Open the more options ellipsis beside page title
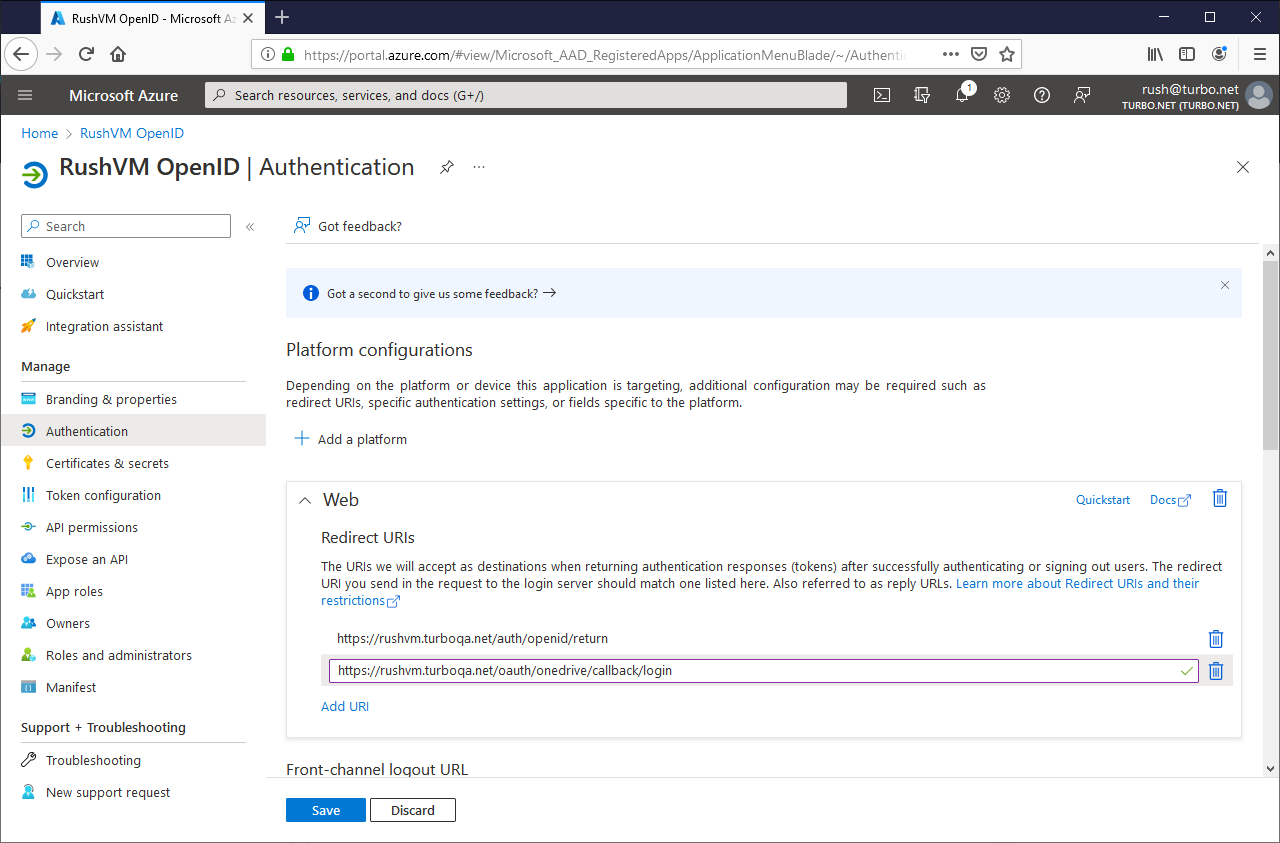Image resolution: width=1280 pixels, height=843 pixels. [x=479, y=167]
